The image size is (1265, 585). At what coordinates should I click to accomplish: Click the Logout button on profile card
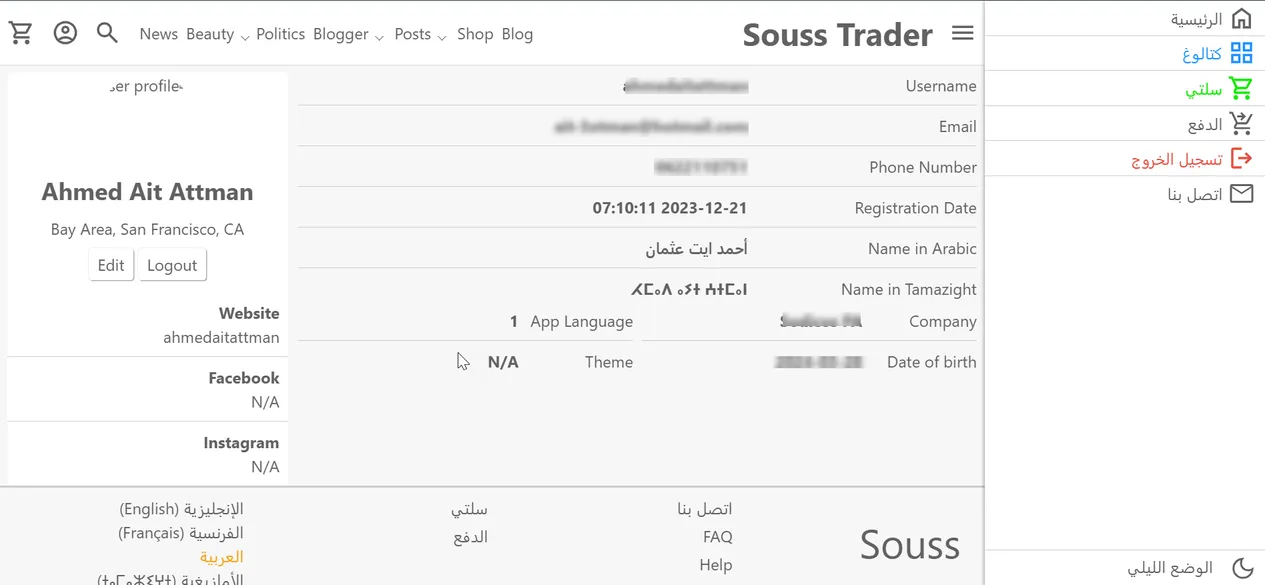tap(172, 265)
